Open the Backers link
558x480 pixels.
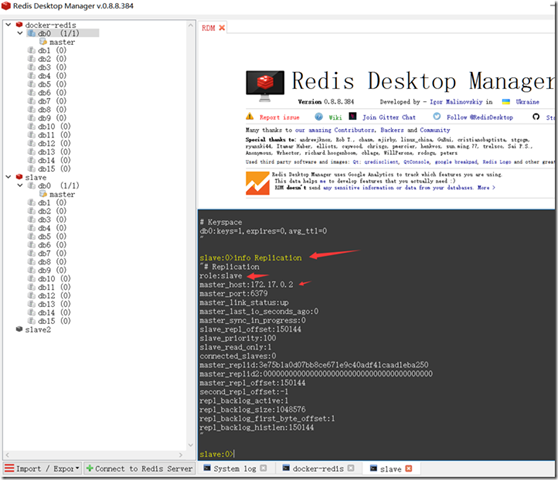(x=392, y=130)
